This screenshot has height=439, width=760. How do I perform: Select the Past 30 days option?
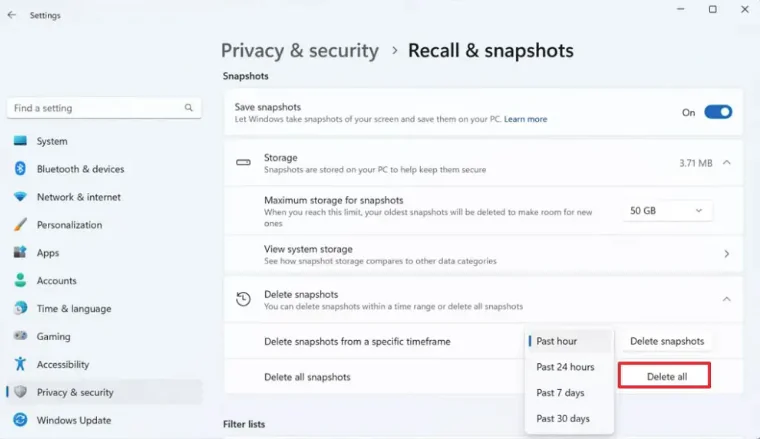(x=563, y=419)
